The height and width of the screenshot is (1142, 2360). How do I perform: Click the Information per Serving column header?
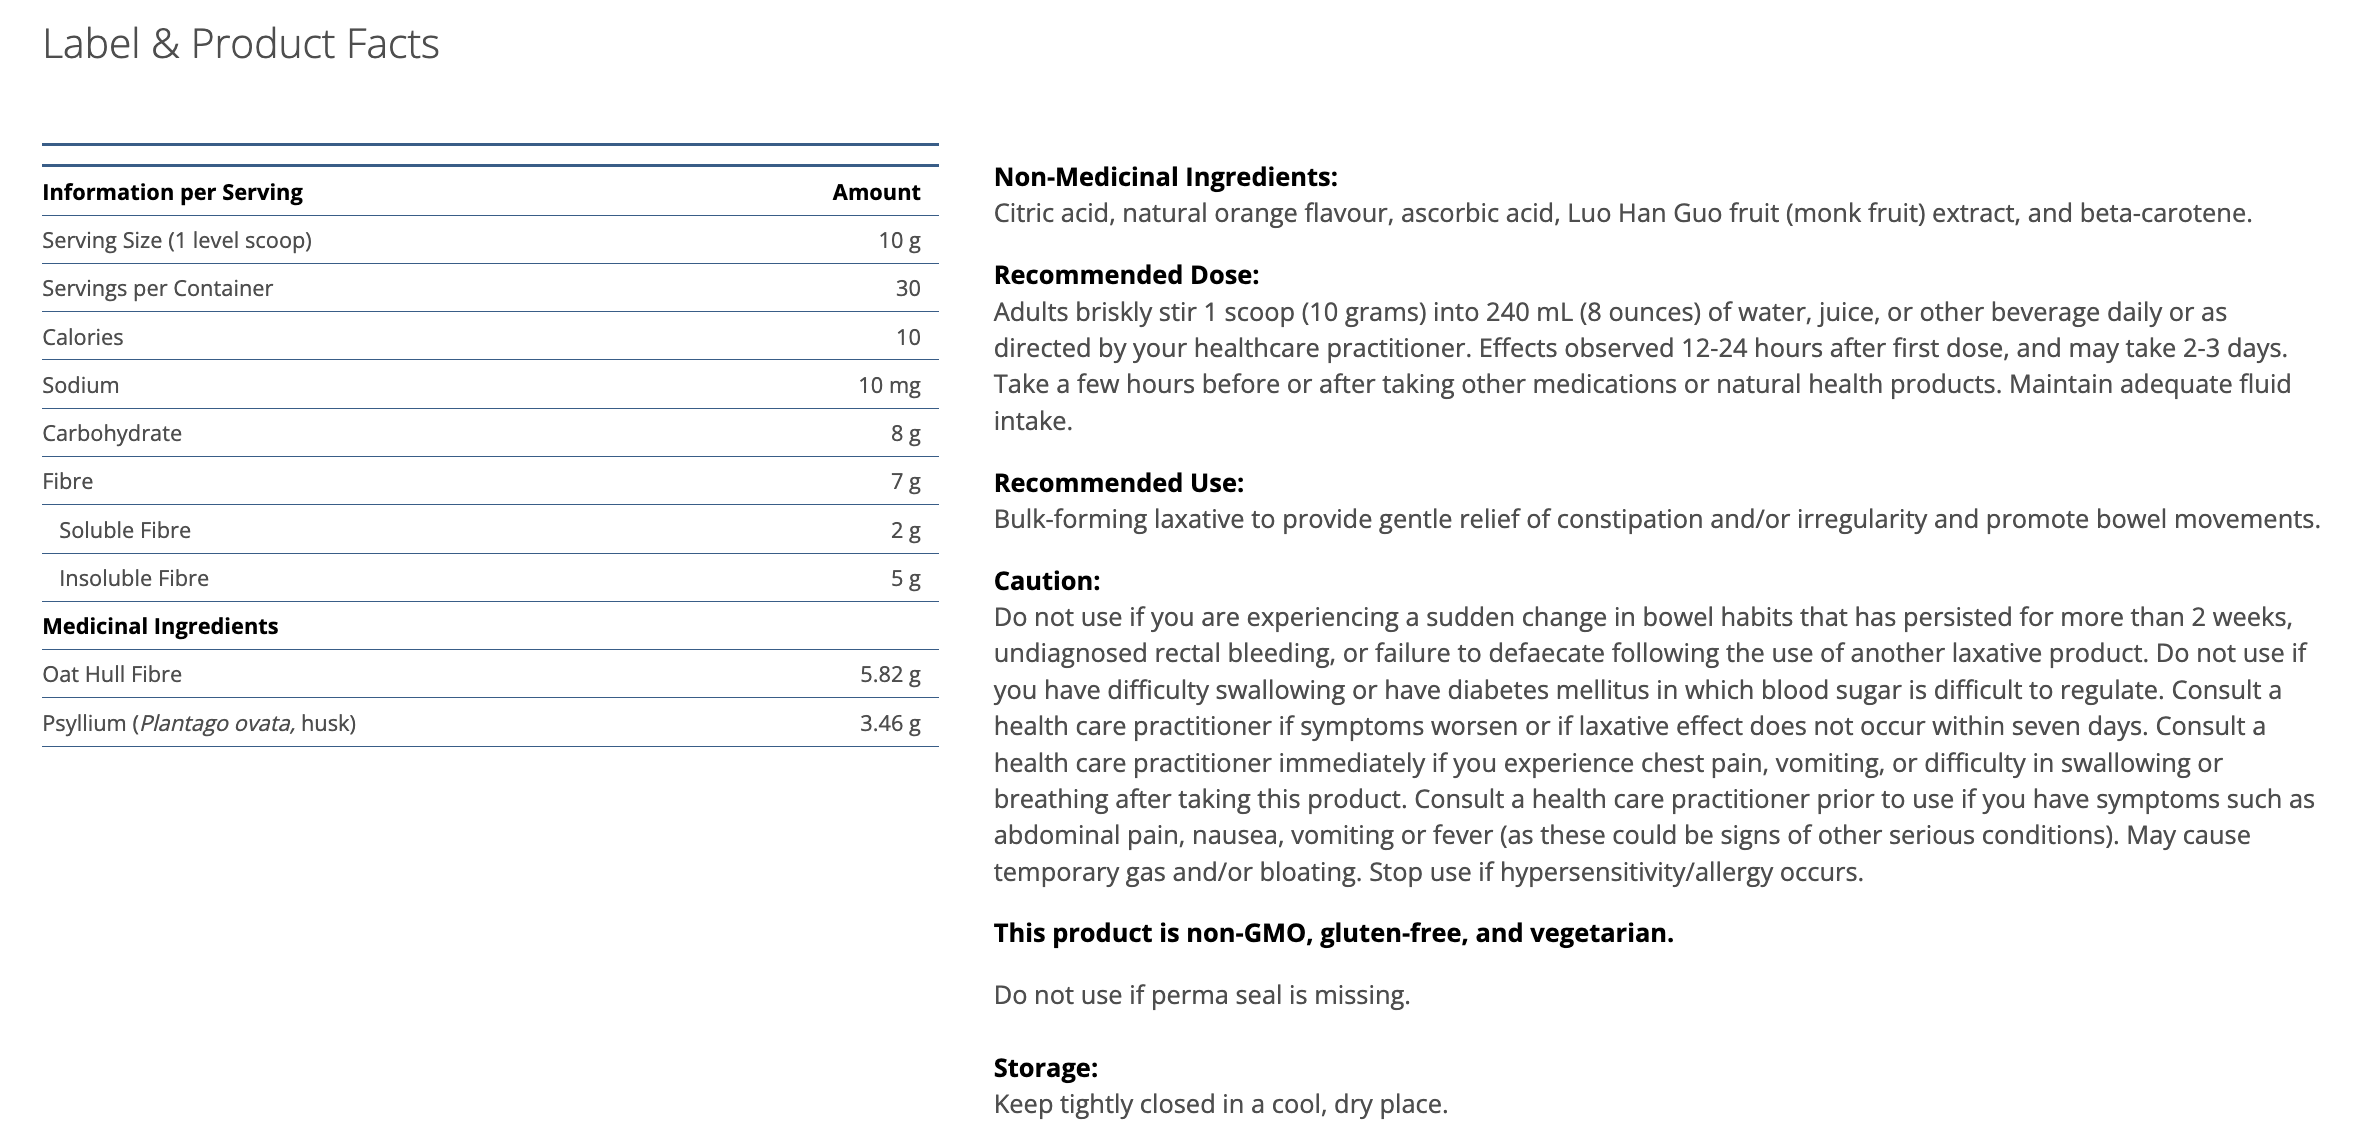tap(172, 192)
